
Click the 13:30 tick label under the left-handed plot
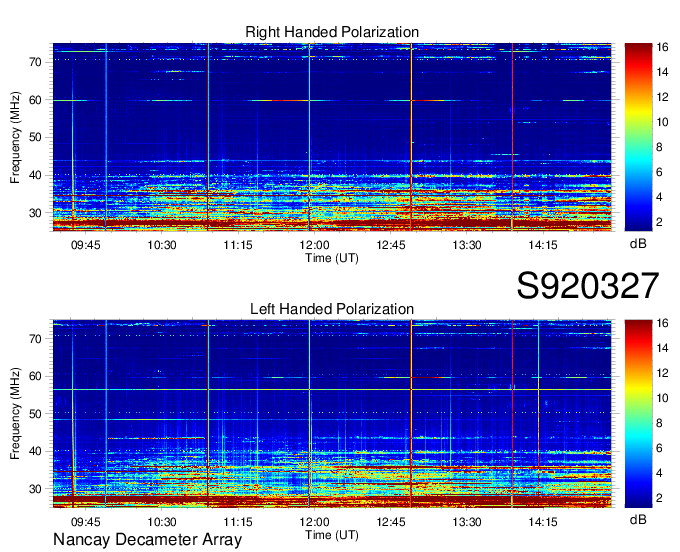467,522
